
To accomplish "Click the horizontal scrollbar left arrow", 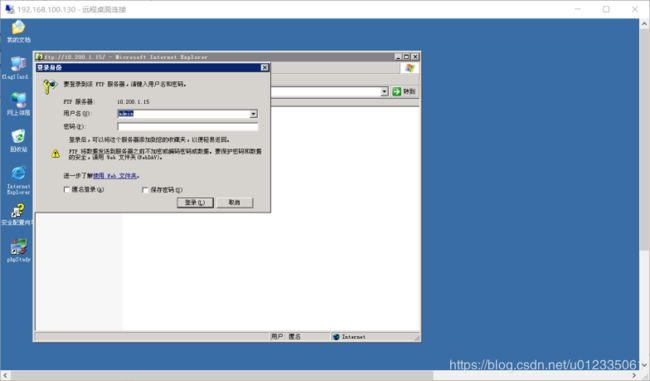I will point(5,375).
